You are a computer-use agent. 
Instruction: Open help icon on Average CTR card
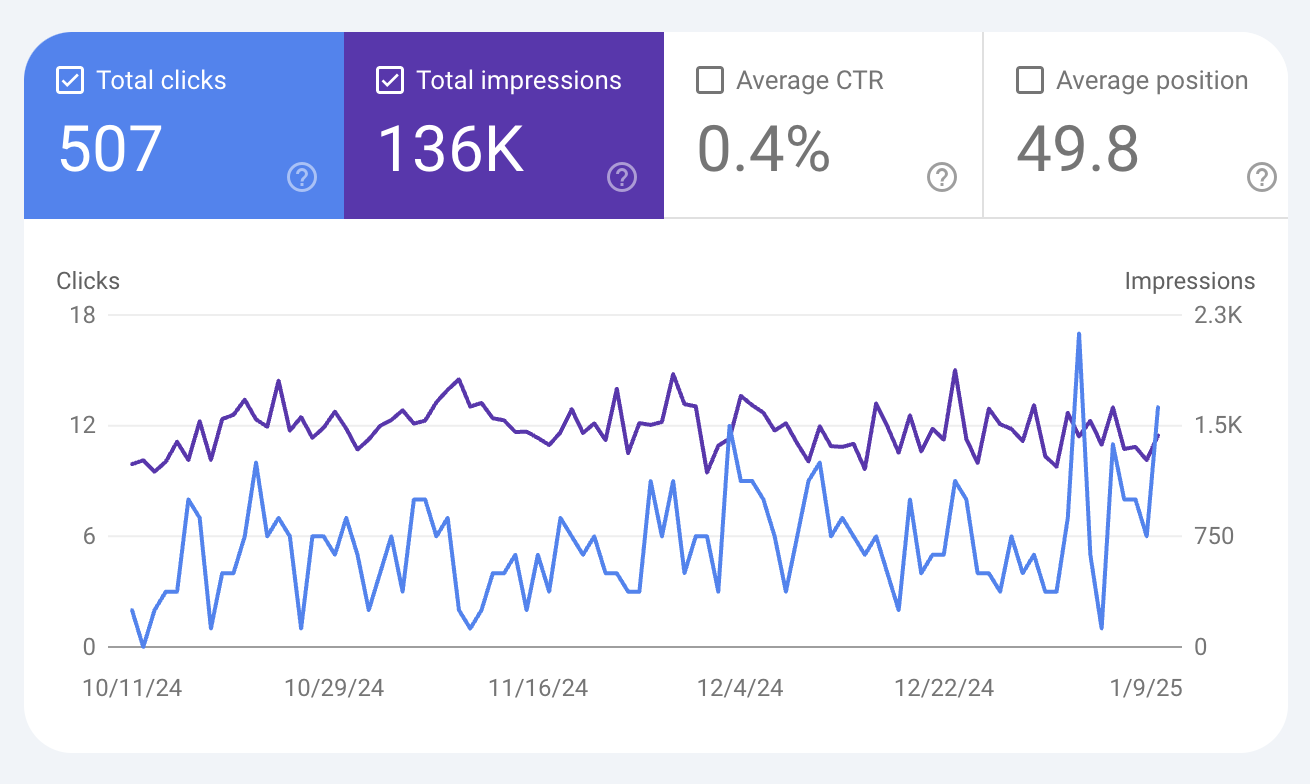pyautogui.click(x=942, y=178)
